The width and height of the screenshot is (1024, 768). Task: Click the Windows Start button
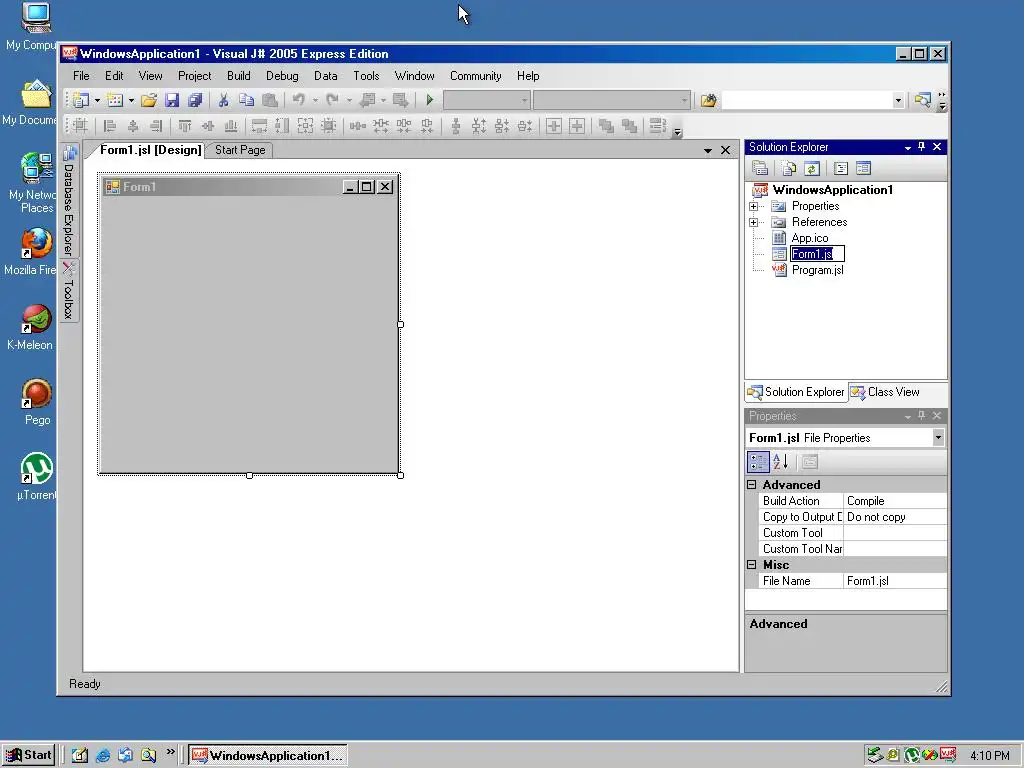coord(29,755)
